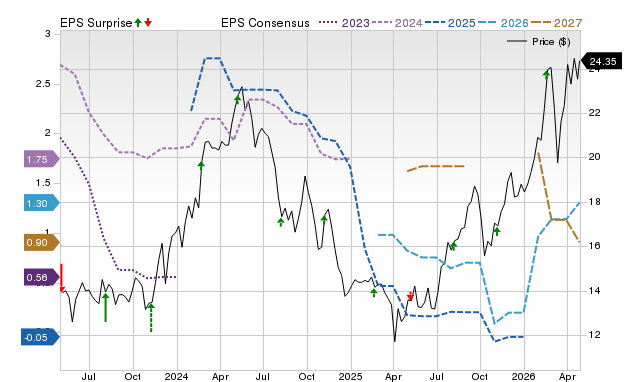Click the 2027 EPS consensus legend entry
This screenshot has height=382, width=640.
[x=556, y=23]
